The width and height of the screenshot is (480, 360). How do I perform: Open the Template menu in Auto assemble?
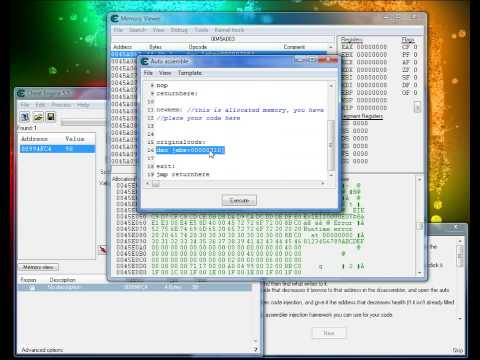click(x=189, y=73)
